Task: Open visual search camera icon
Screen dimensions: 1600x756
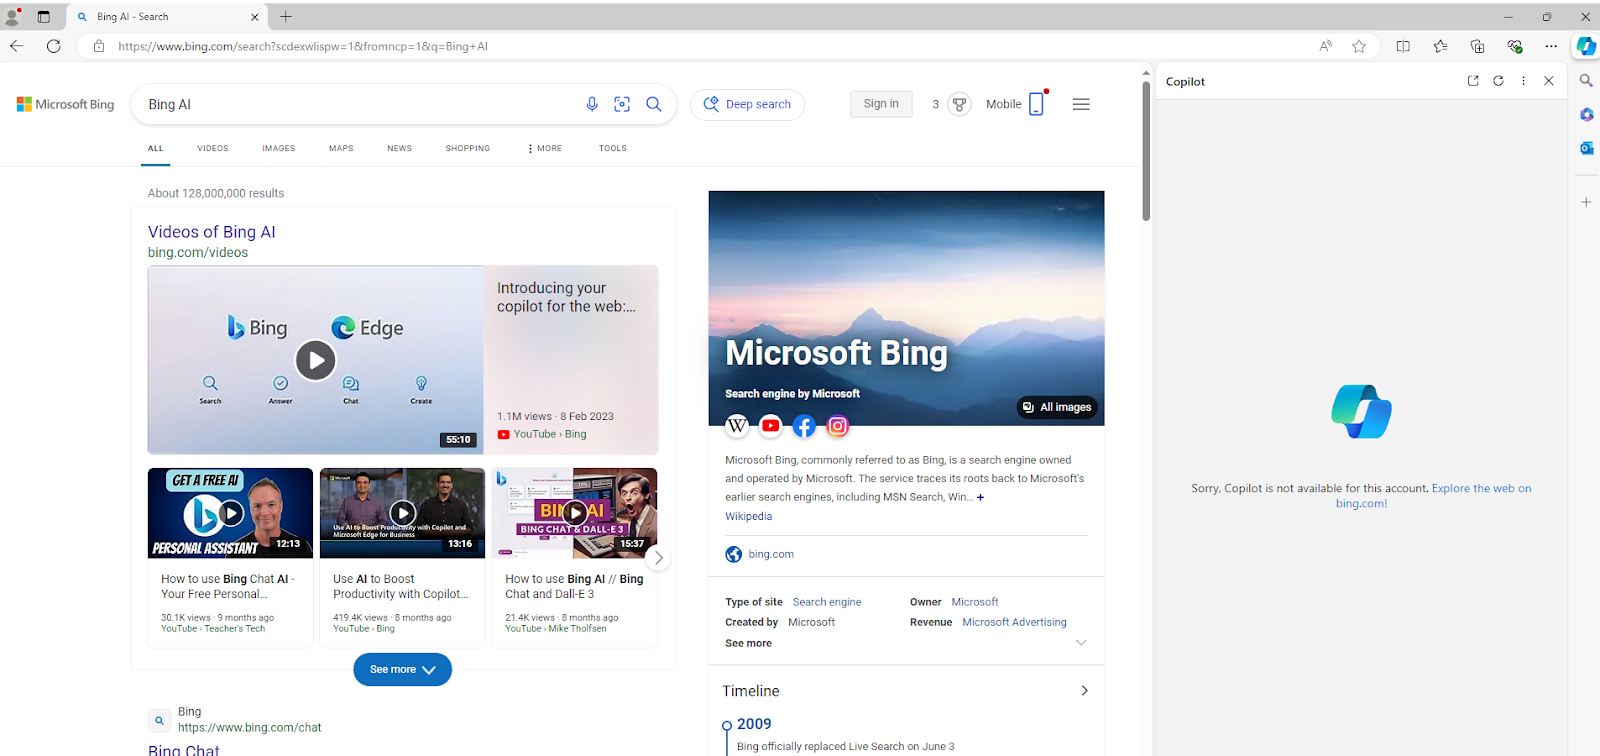Action: [622, 104]
